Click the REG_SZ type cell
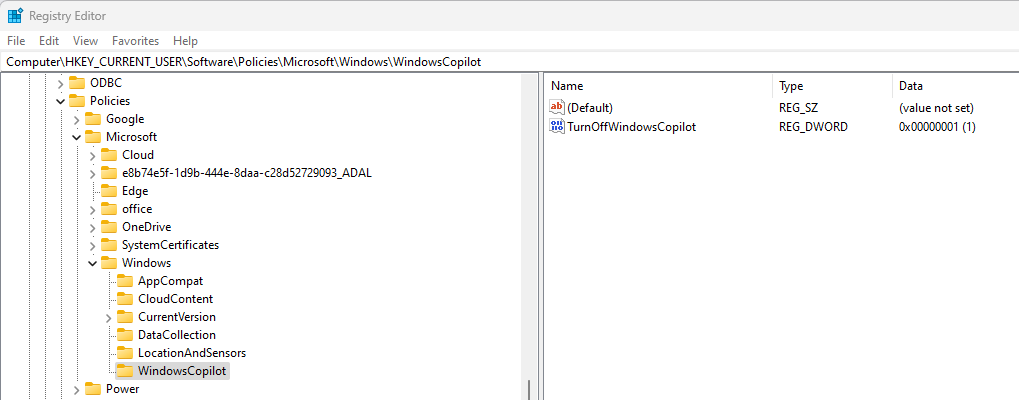 pos(798,107)
